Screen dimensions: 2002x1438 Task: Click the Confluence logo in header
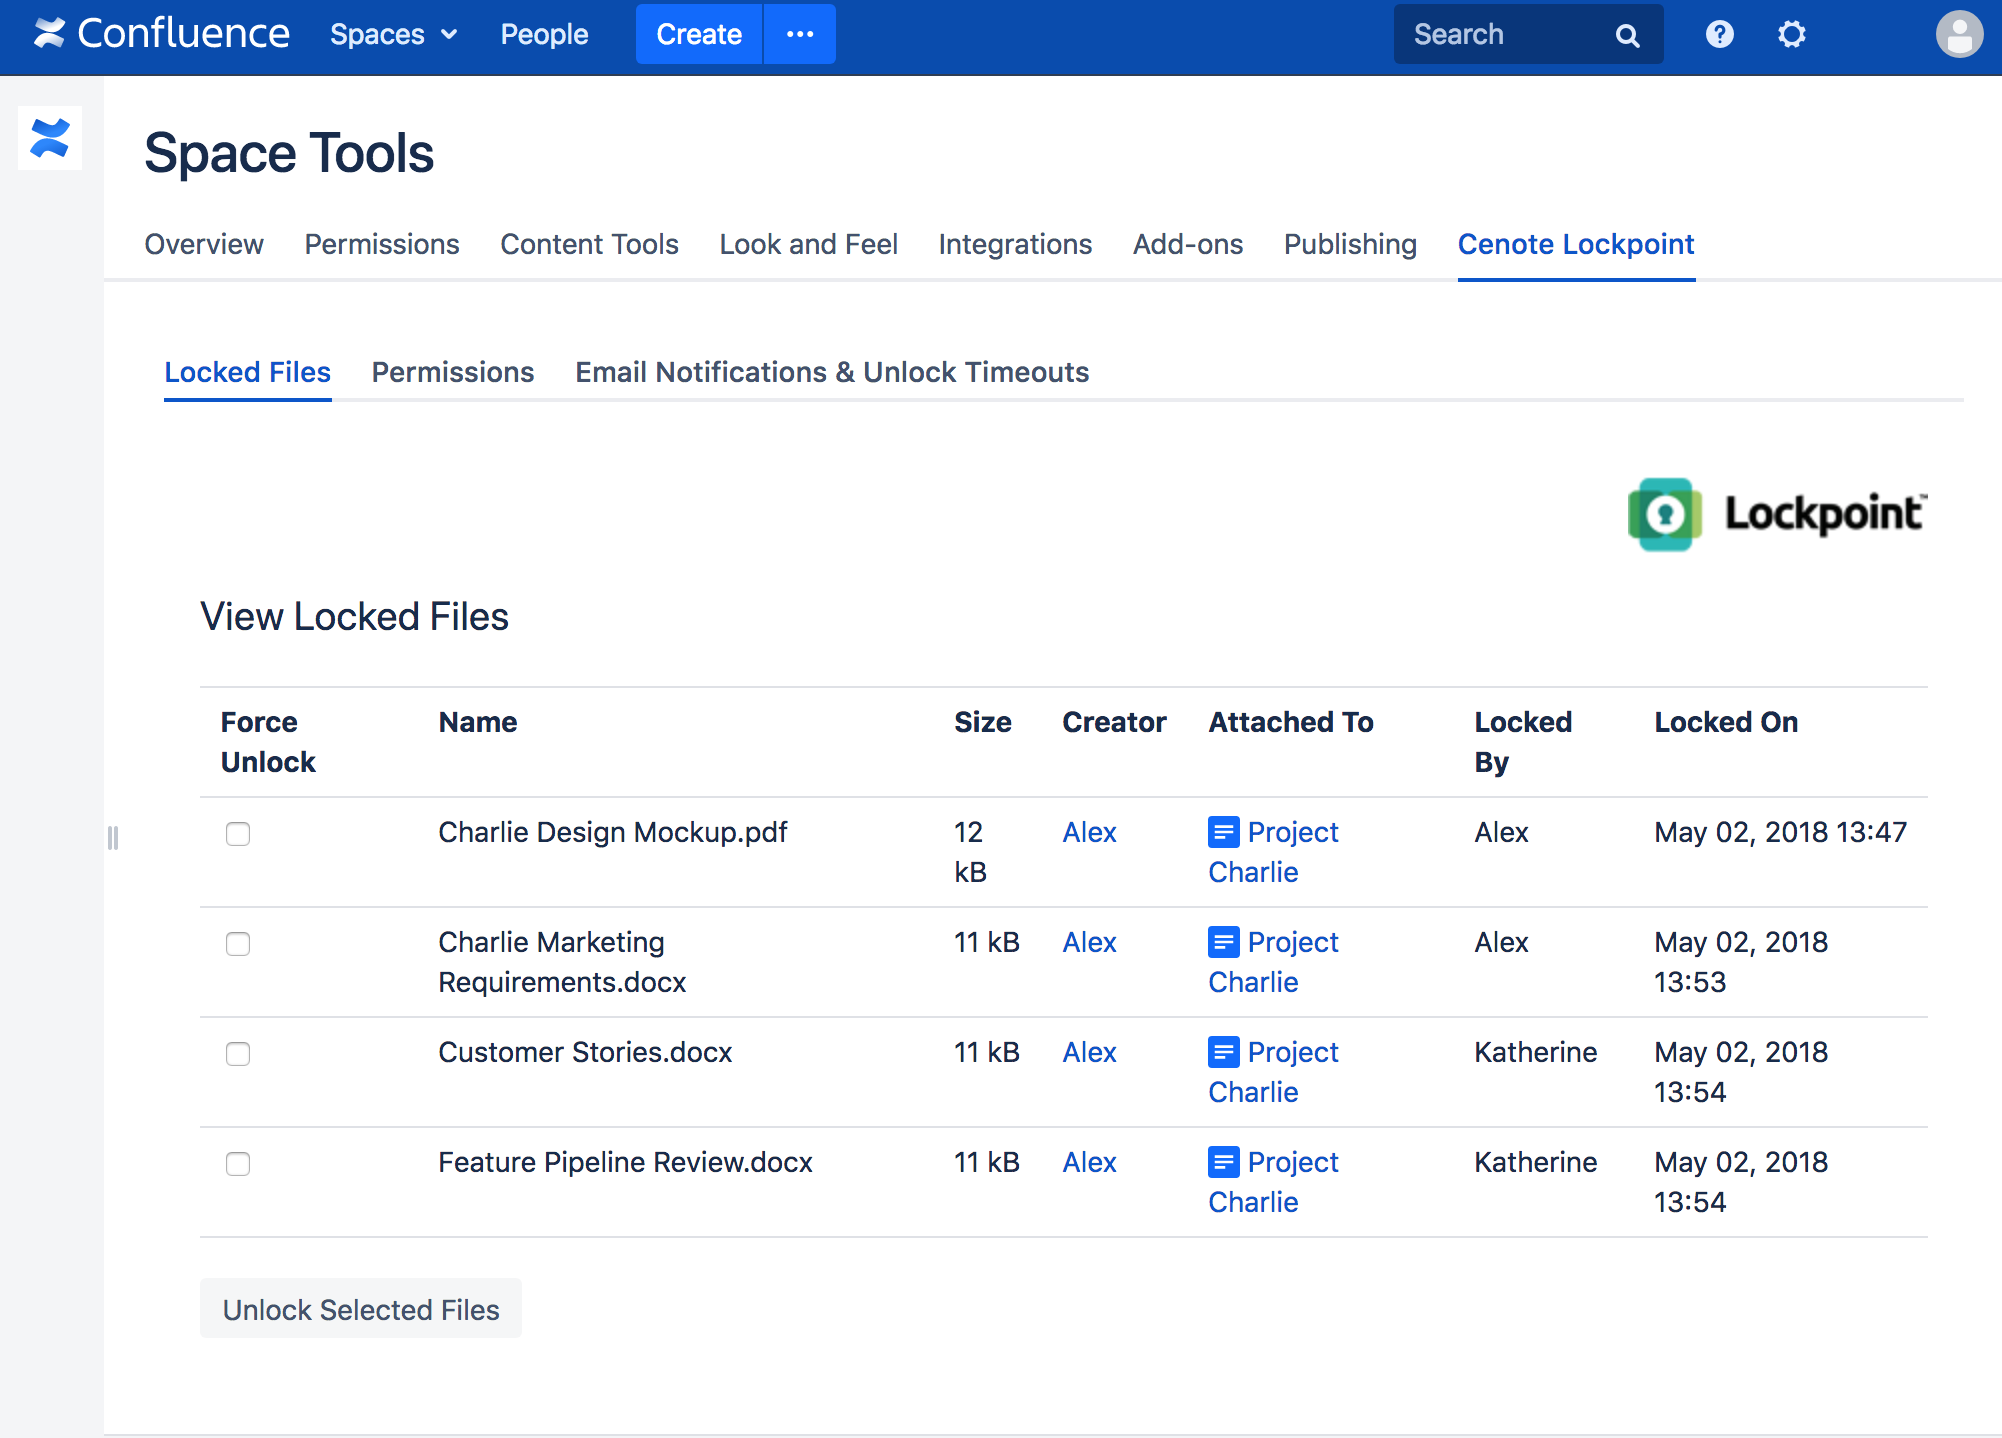162,34
